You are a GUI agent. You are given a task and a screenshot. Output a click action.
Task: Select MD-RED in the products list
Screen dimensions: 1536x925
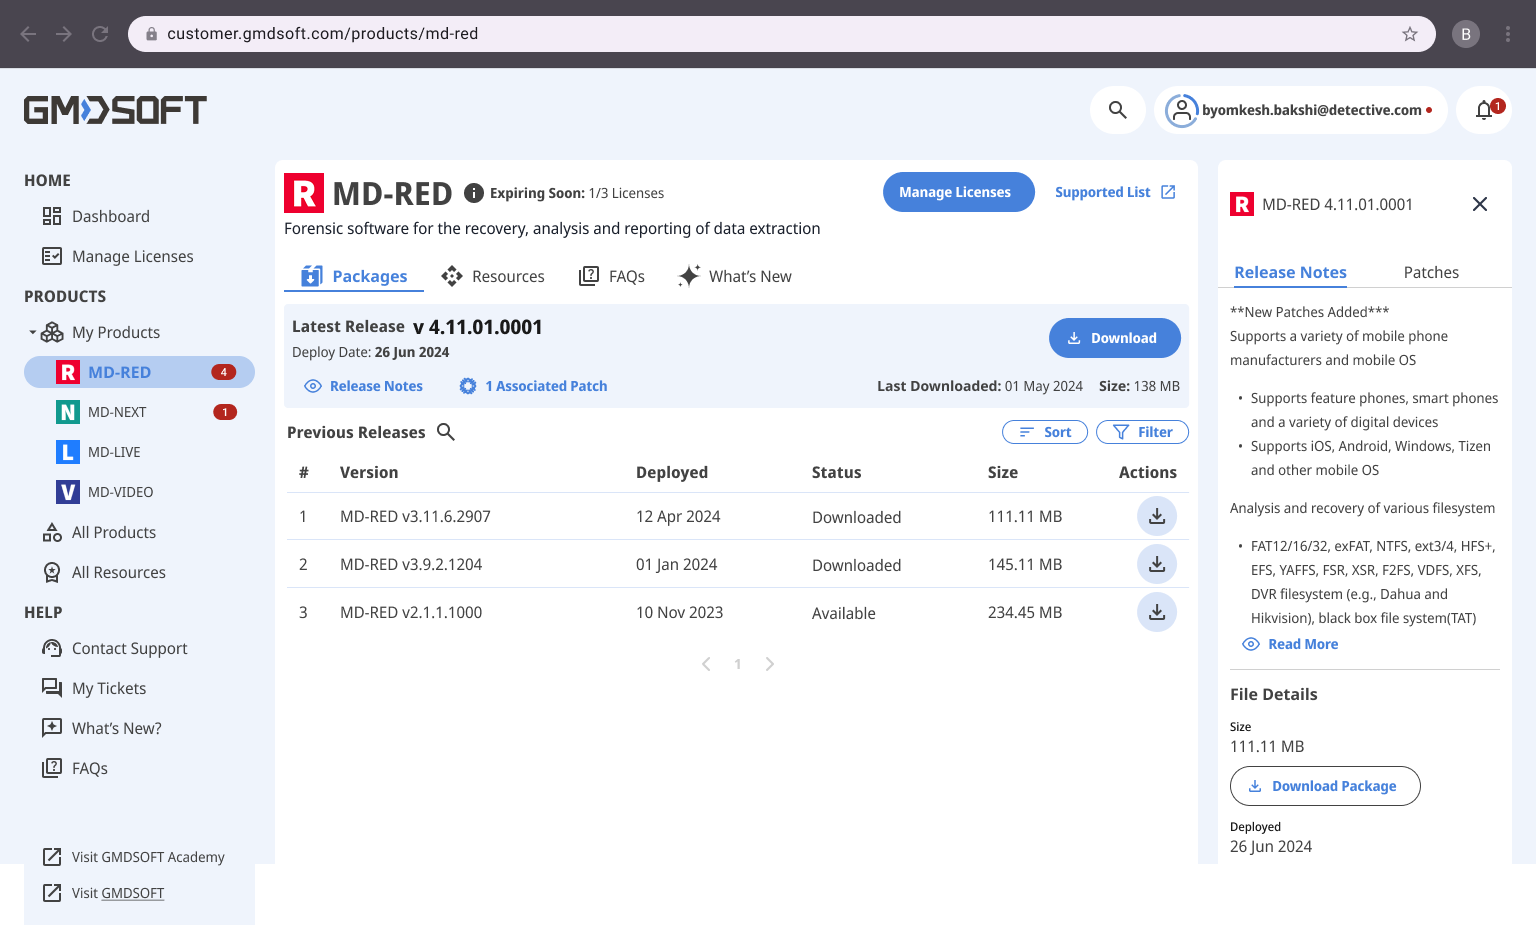pyautogui.click(x=139, y=372)
